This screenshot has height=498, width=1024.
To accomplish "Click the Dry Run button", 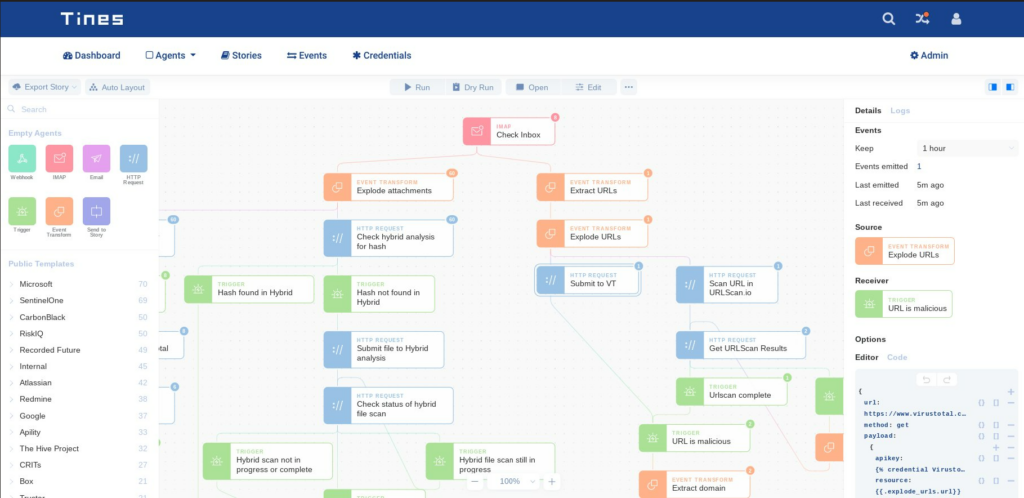I will [473, 87].
